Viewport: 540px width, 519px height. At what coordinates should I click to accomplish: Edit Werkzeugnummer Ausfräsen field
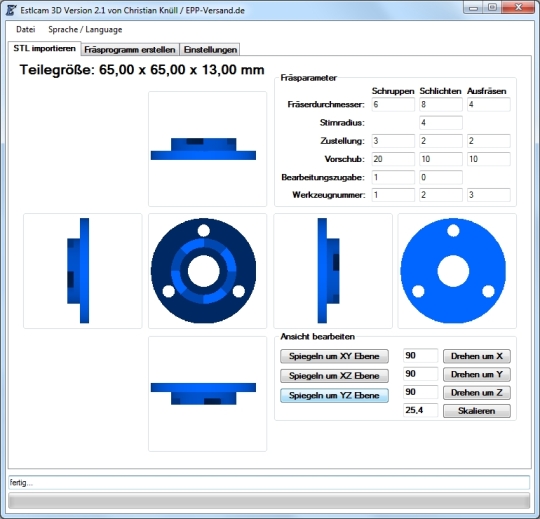(489, 195)
